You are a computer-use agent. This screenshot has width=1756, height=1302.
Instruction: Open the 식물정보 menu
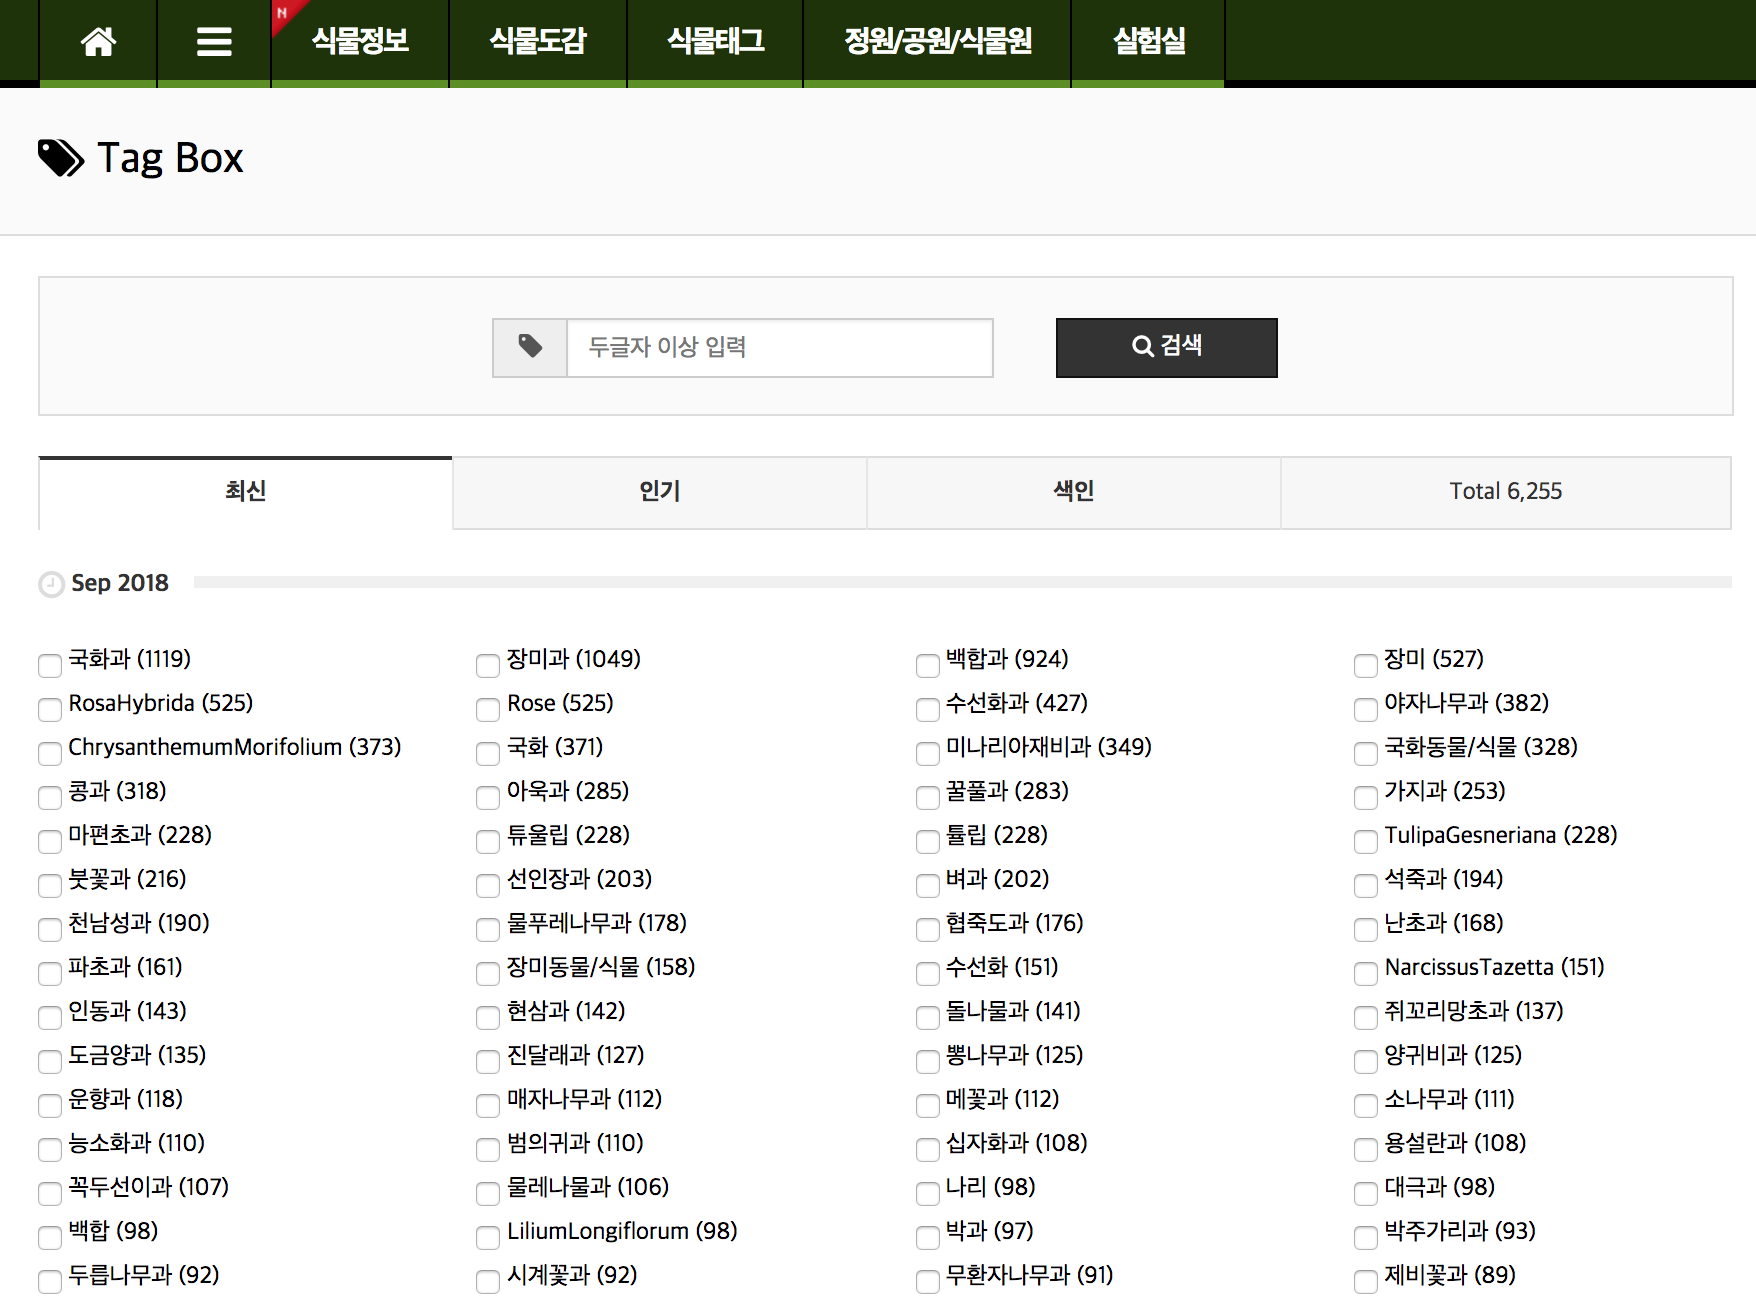point(360,41)
